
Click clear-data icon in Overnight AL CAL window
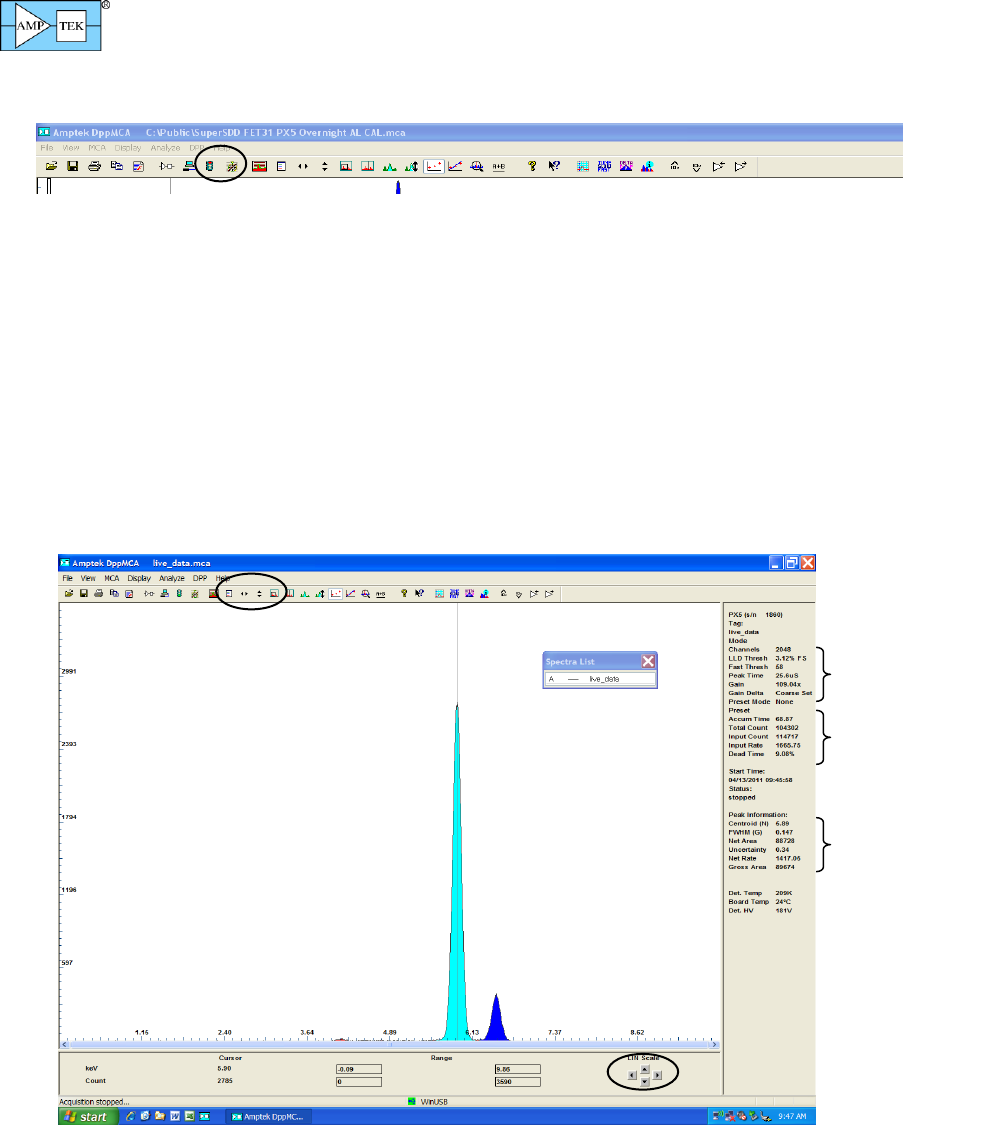[231, 166]
